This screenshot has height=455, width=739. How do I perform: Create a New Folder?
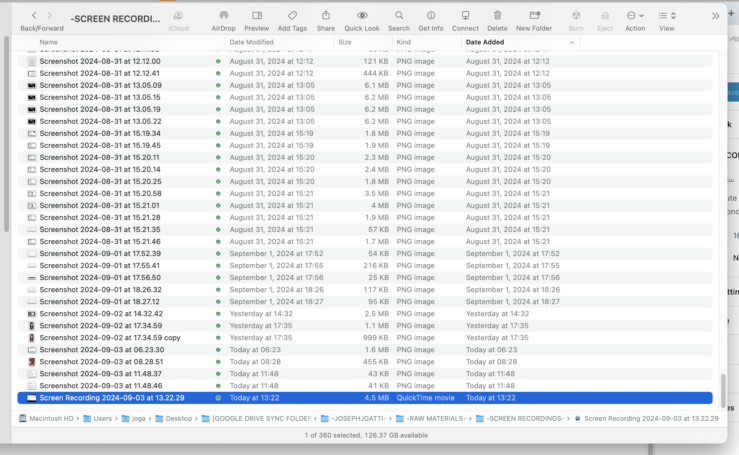click(x=534, y=16)
